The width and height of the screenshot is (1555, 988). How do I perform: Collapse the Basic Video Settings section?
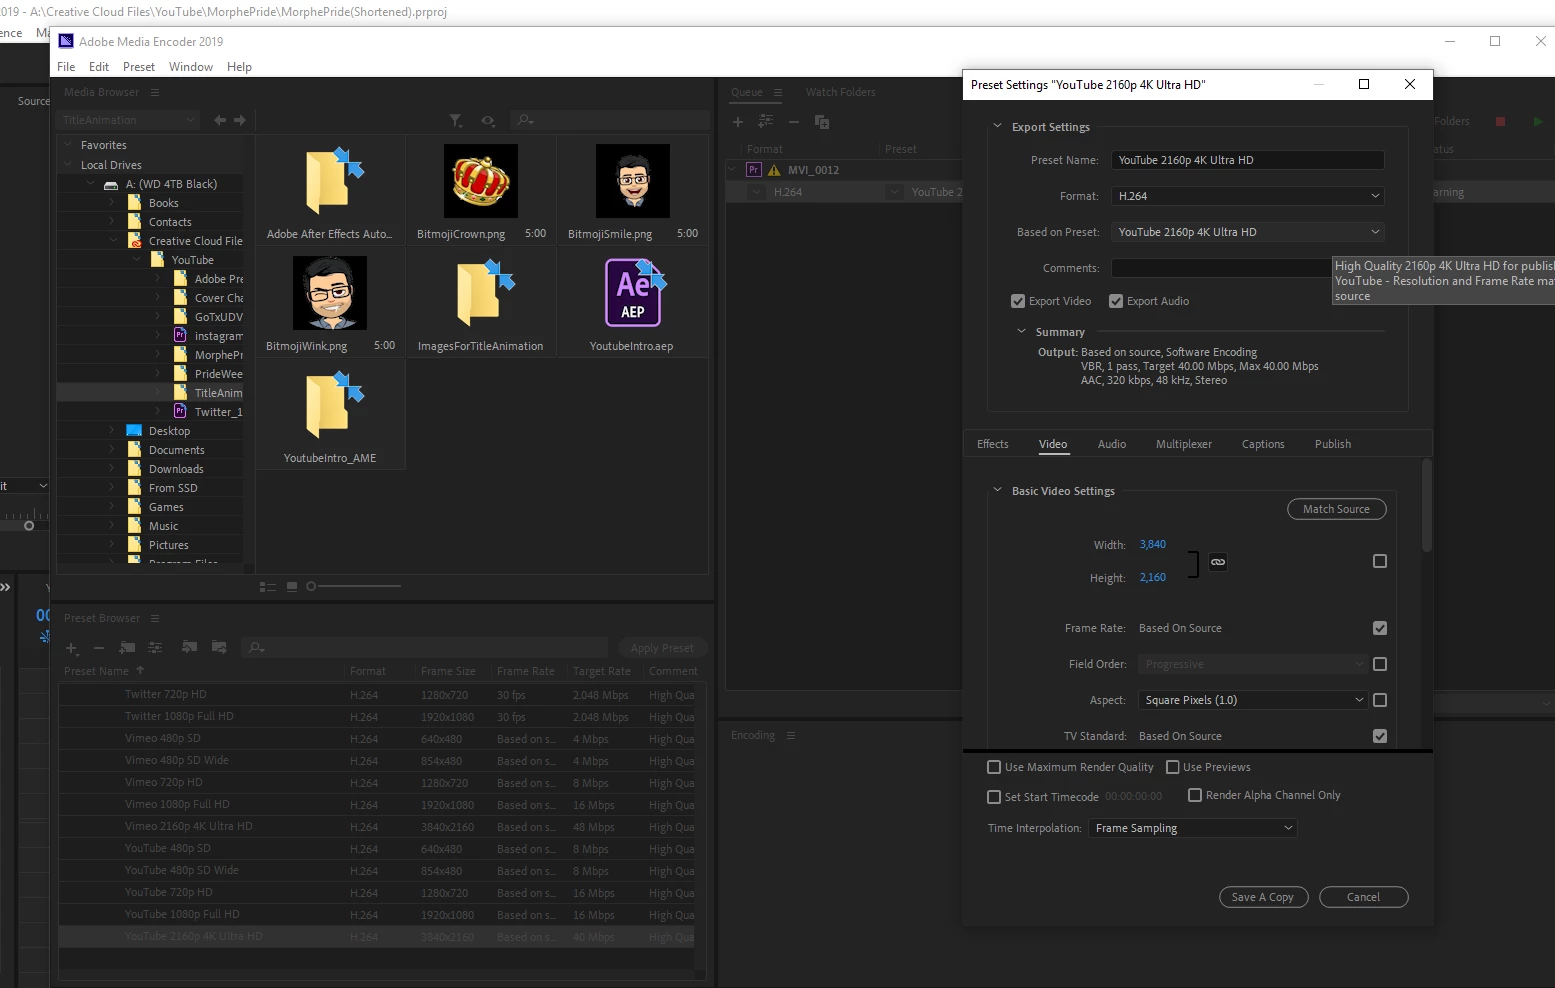(x=997, y=490)
